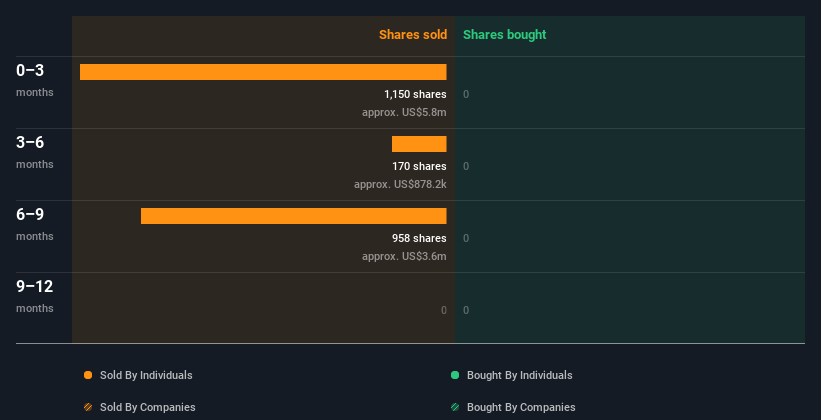The image size is (821, 420).
Task: Select the 6–9 months orange bar
Action: point(294,216)
